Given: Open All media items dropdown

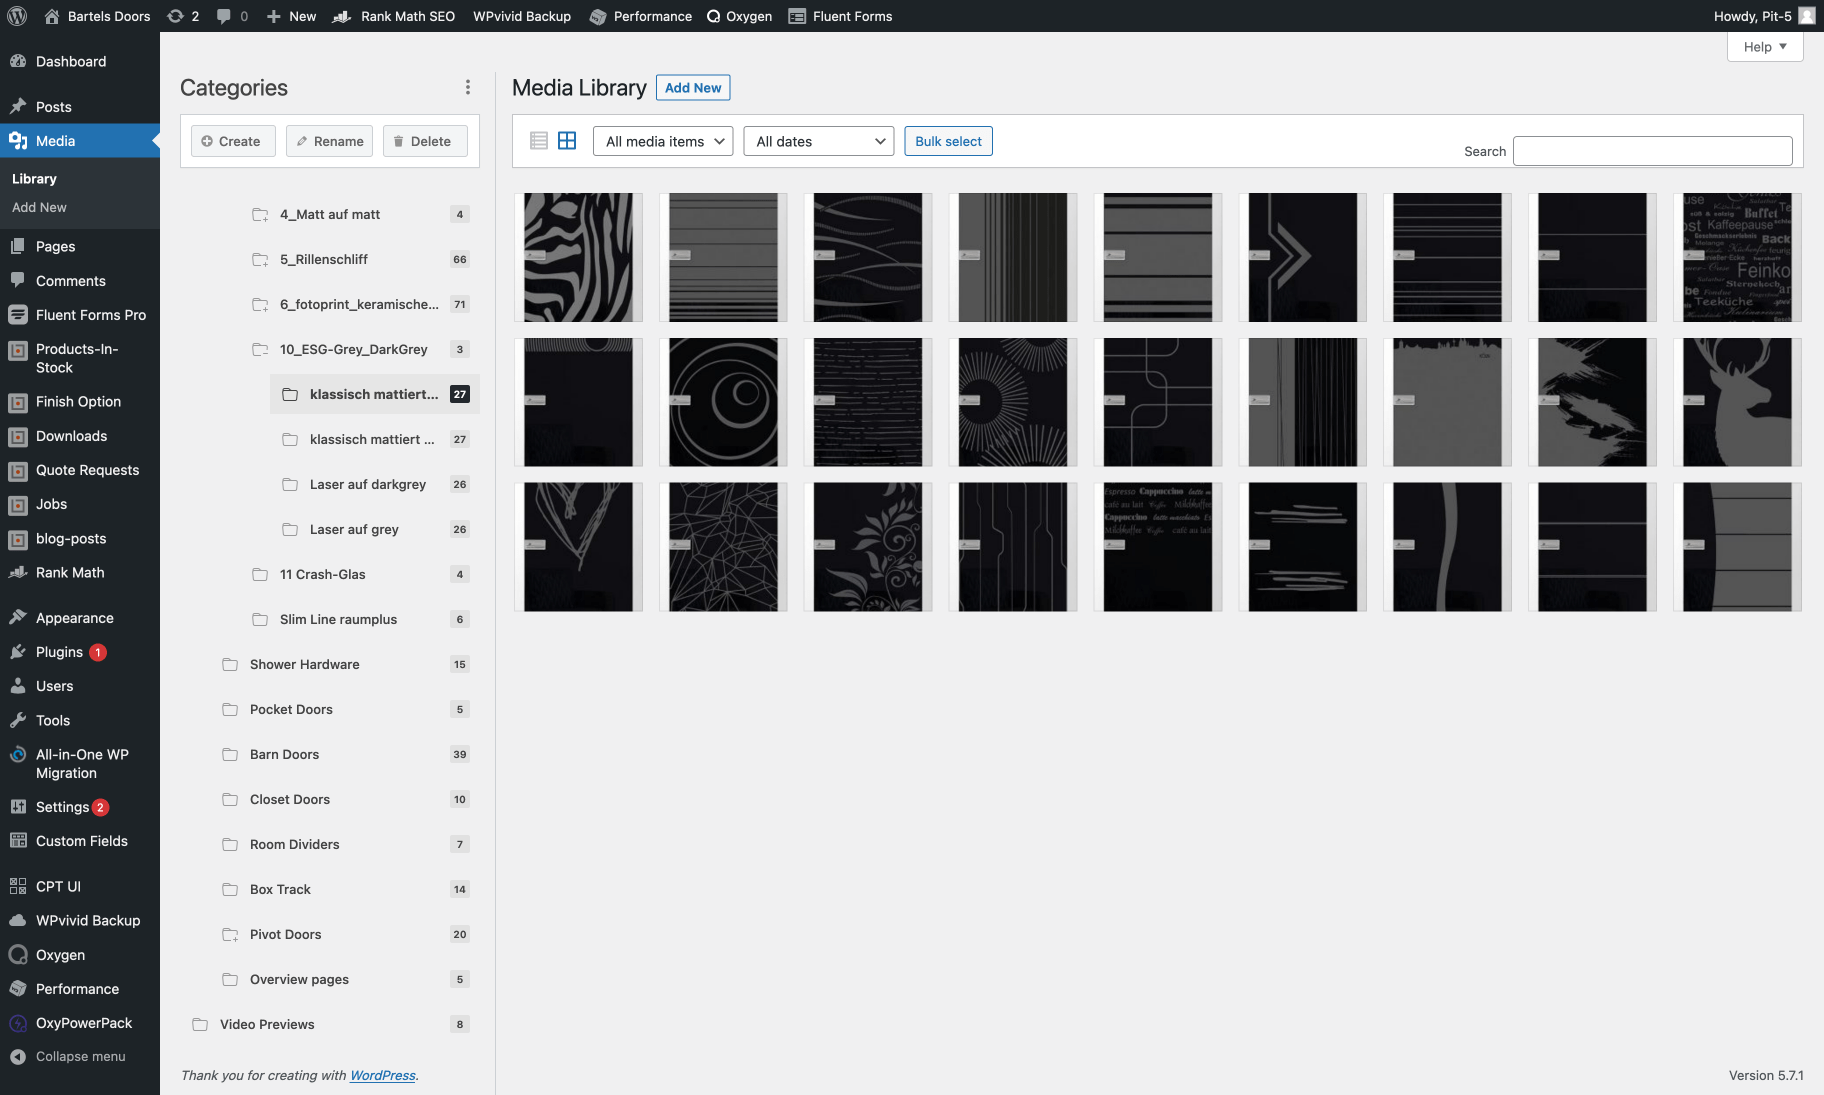Looking at the screenshot, I should pos(662,141).
